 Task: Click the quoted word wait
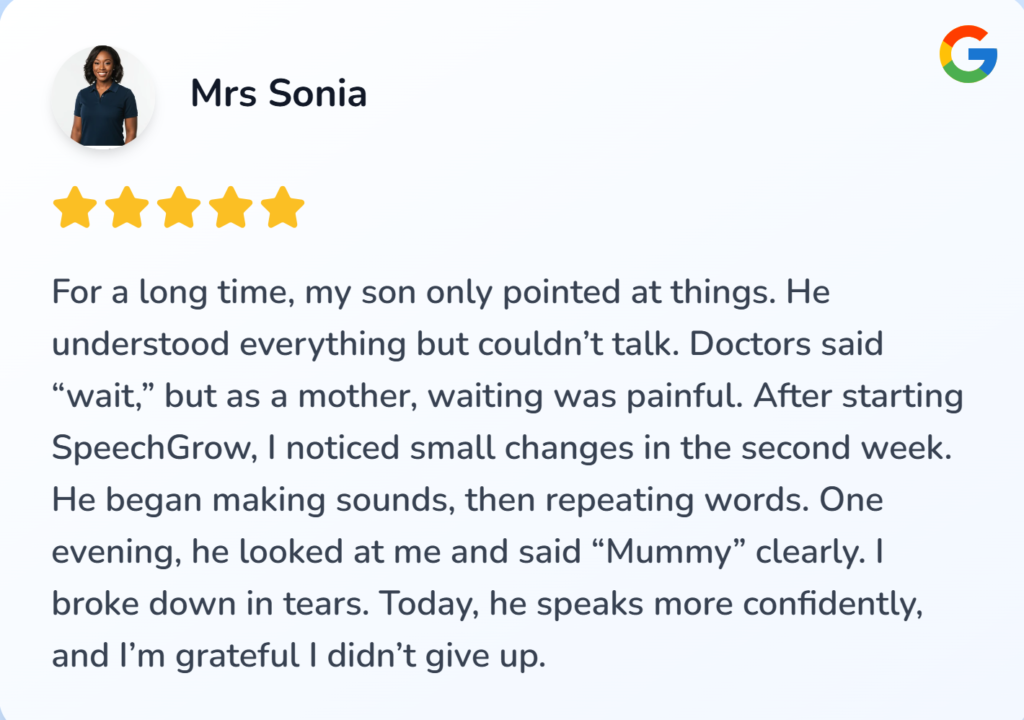(104, 396)
